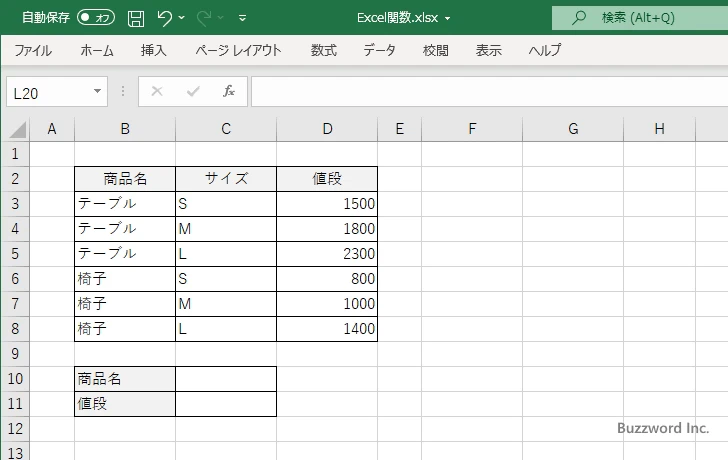This screenshot has width=728, height=460.
Task: Open the ファイル tab
Action: tap(33, 50)
